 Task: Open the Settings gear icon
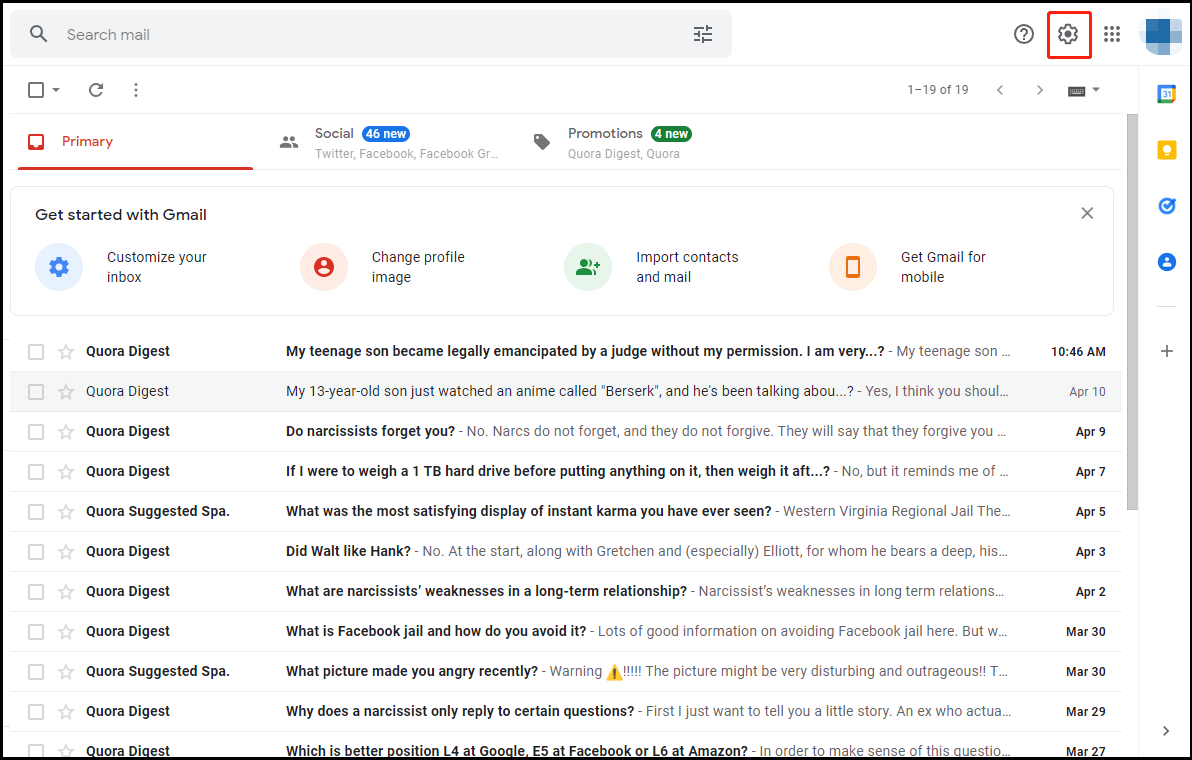(1068, 34)
